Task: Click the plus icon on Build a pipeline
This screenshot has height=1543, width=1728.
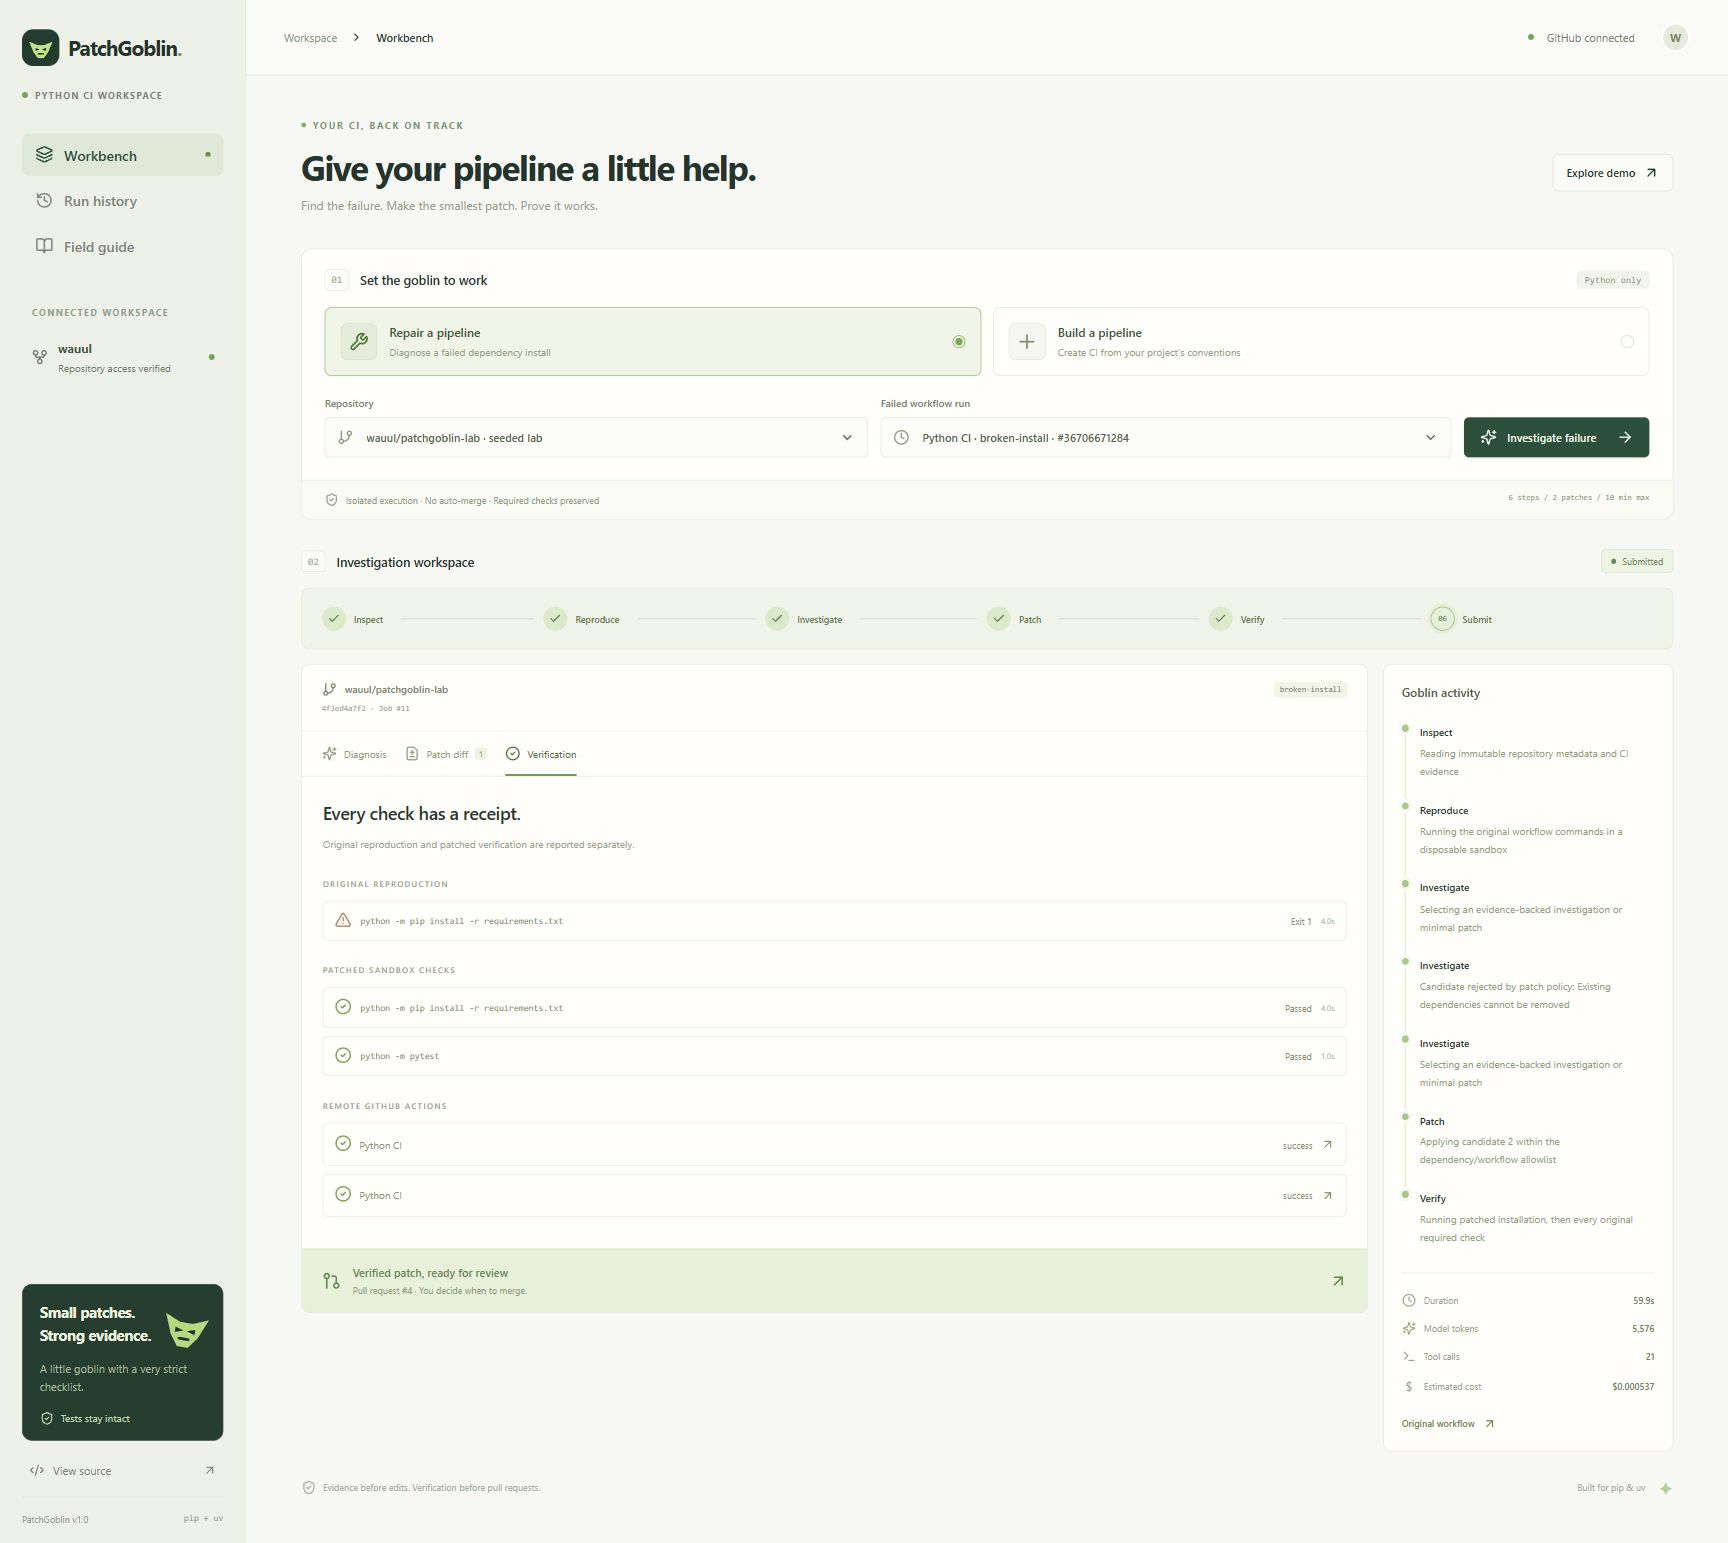Action: [x=1027, y=342]
